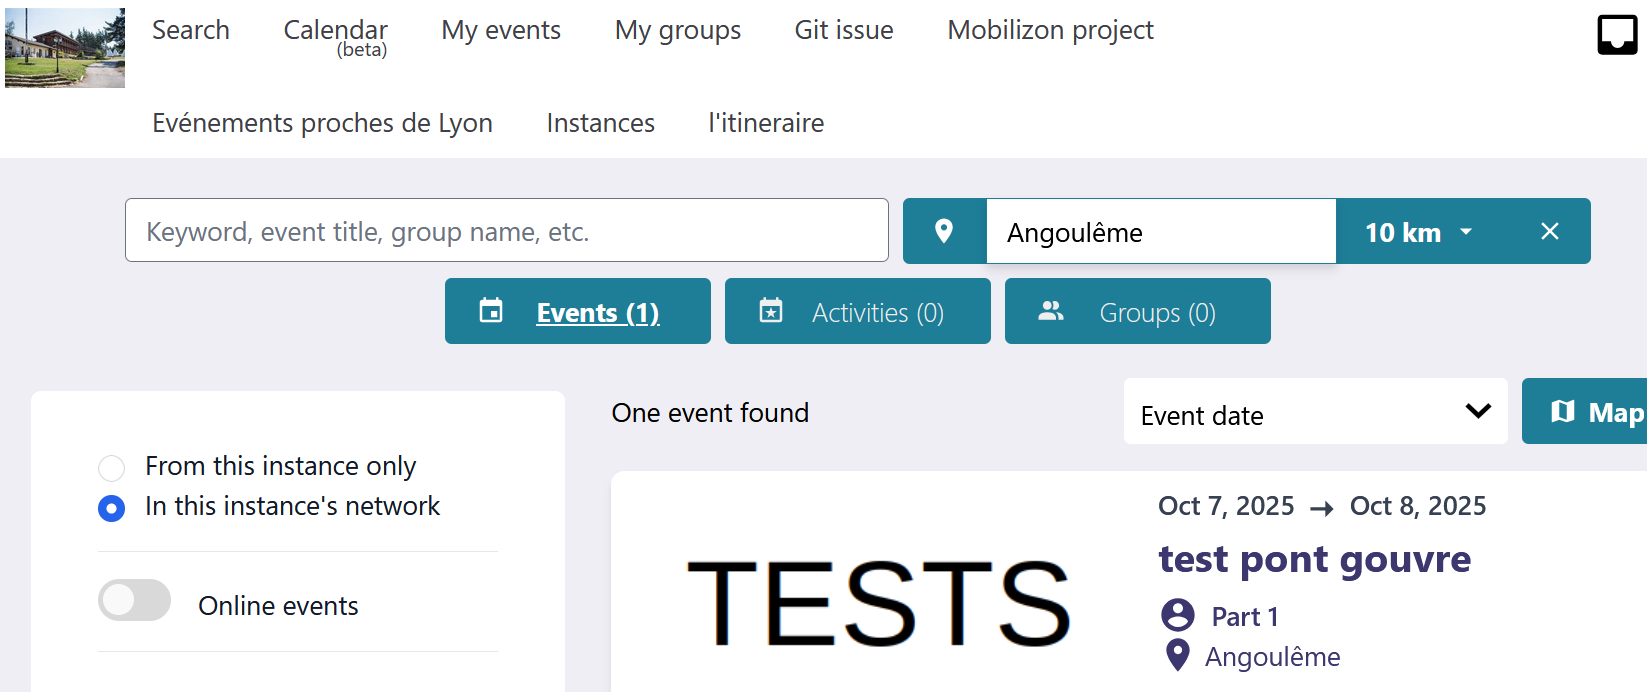Viewport: 1647px width, 692px height.
Task: Click the location pin icon beside Angoulême field
Action: (943, 231)
